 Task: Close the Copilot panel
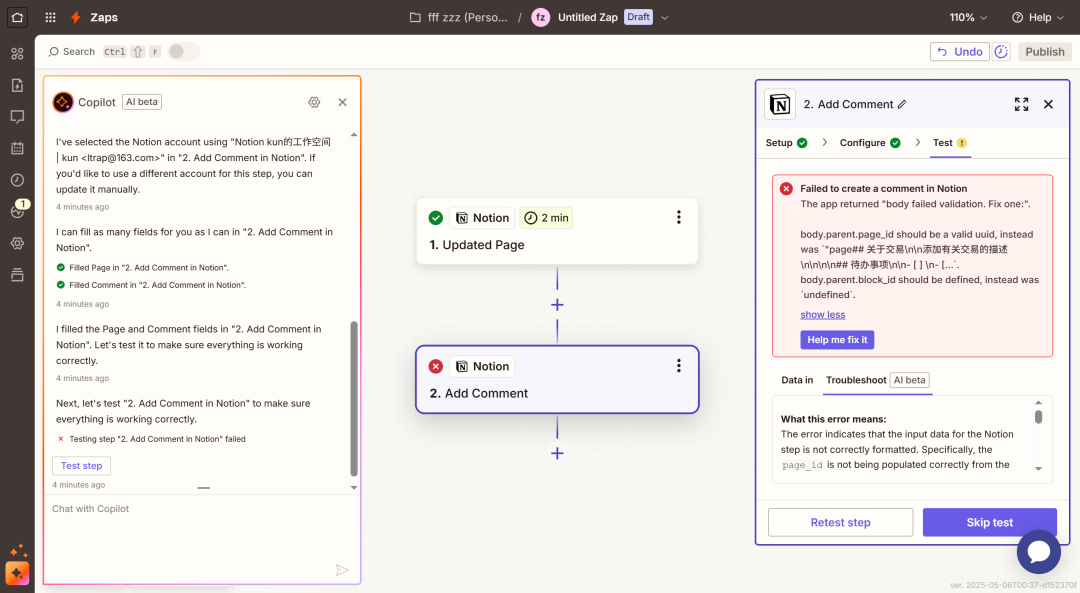[342, 102]
